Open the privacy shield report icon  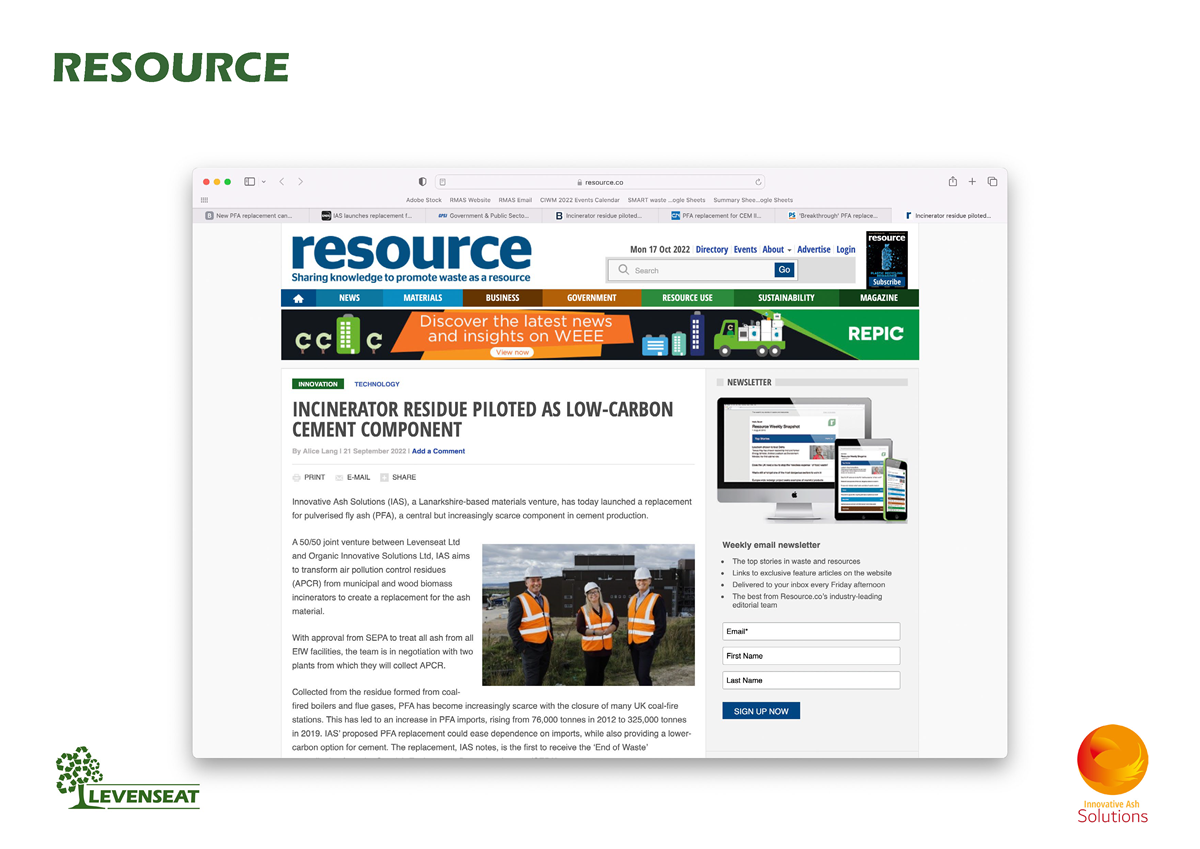(x=422, y=182)
